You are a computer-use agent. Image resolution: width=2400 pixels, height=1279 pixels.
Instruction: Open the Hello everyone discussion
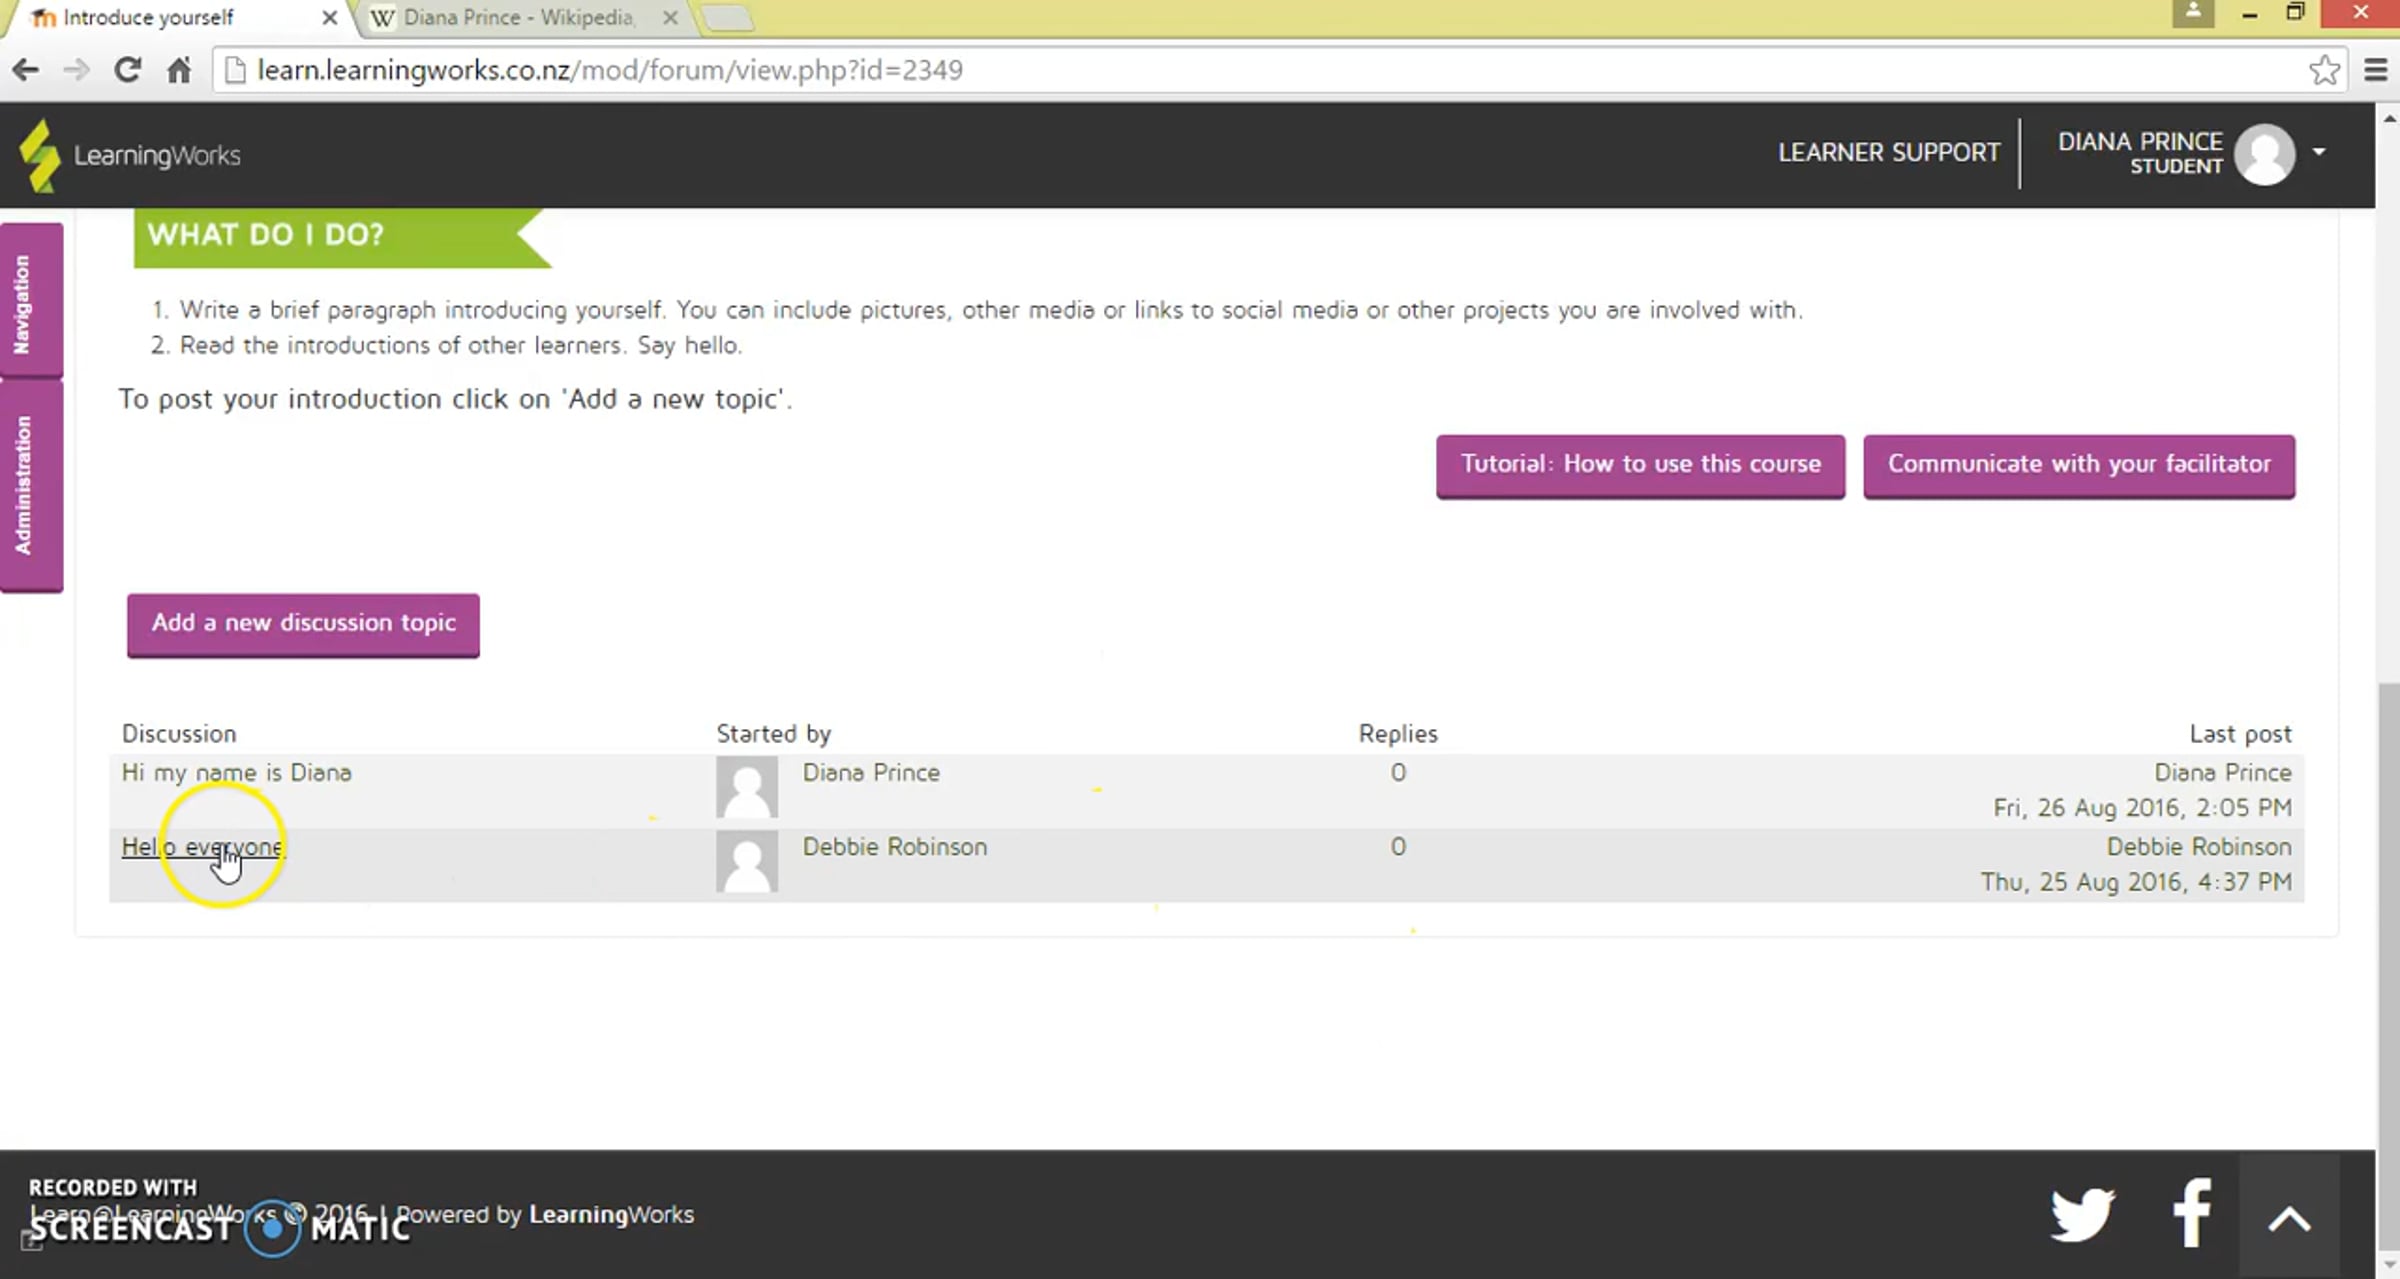click(203, 847)
